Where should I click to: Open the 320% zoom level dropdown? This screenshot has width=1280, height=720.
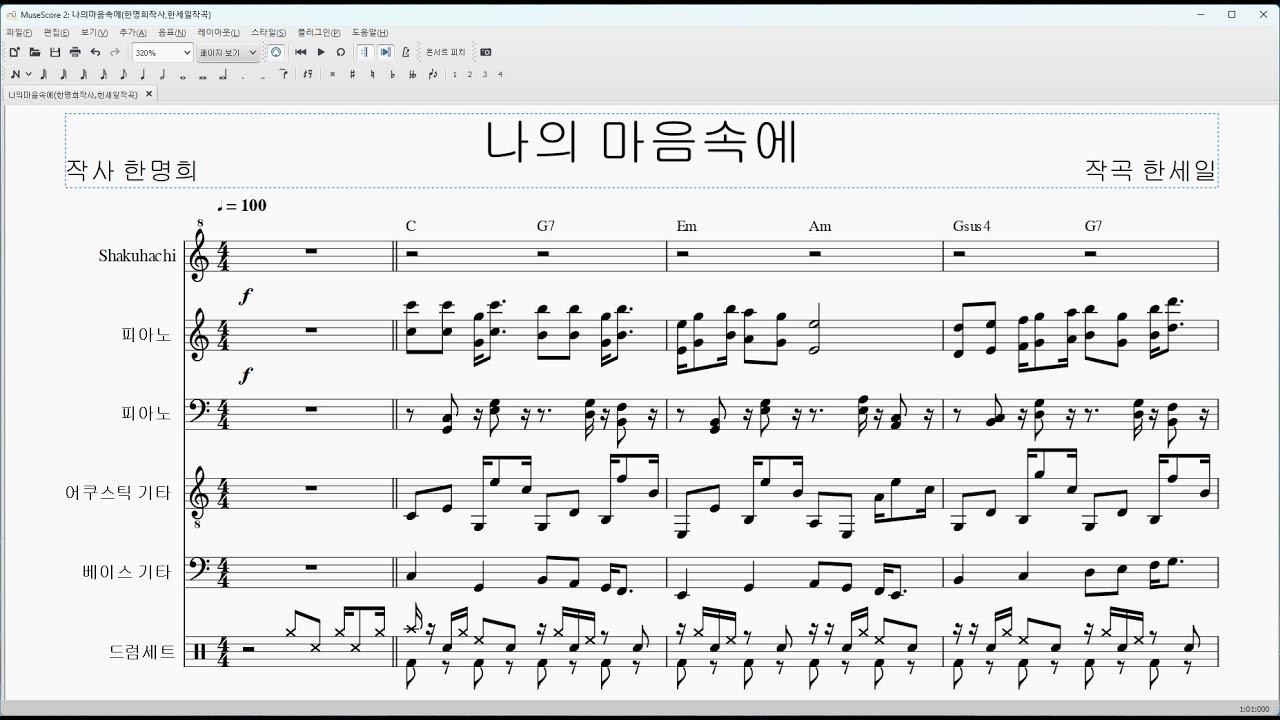162,52
